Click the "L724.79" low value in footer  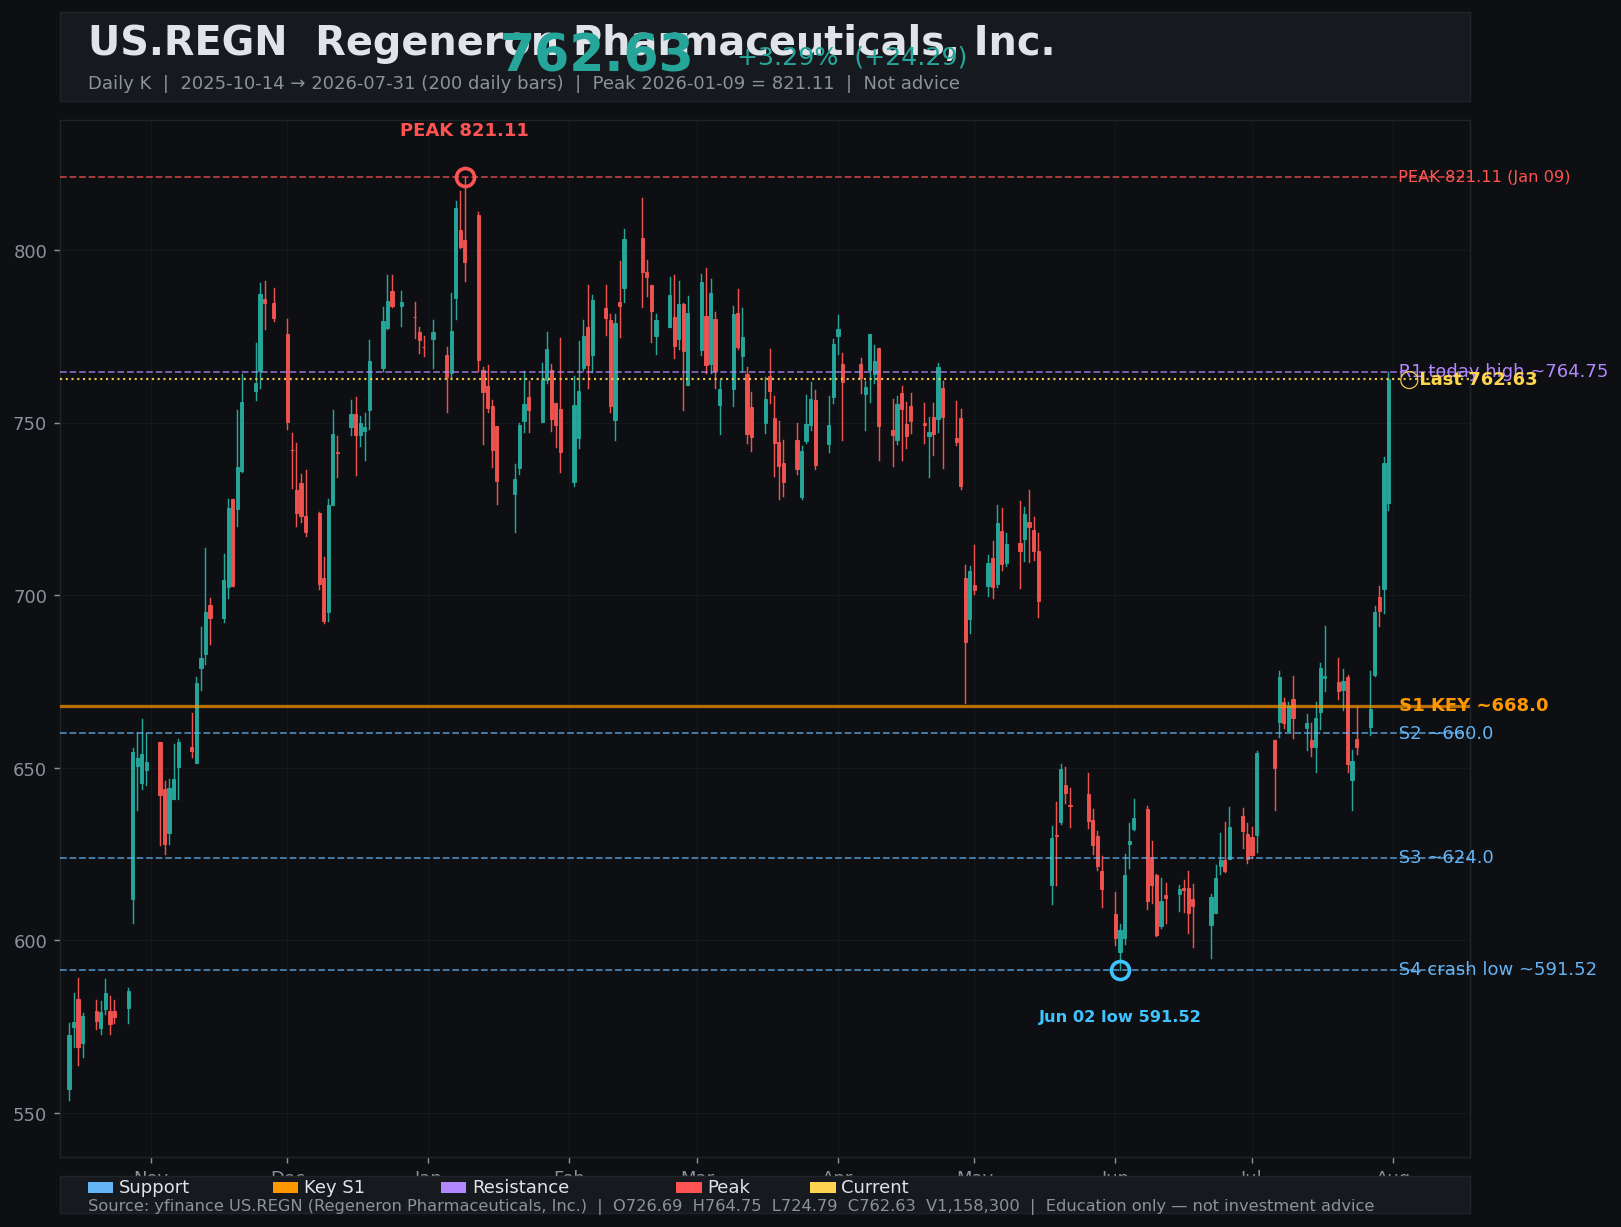coord(805,1206)
